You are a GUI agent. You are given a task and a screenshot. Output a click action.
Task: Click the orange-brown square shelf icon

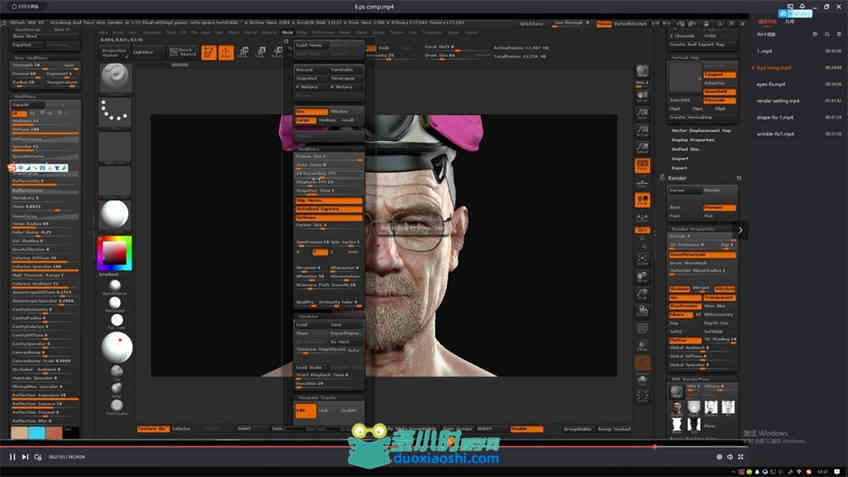(642, 363)
